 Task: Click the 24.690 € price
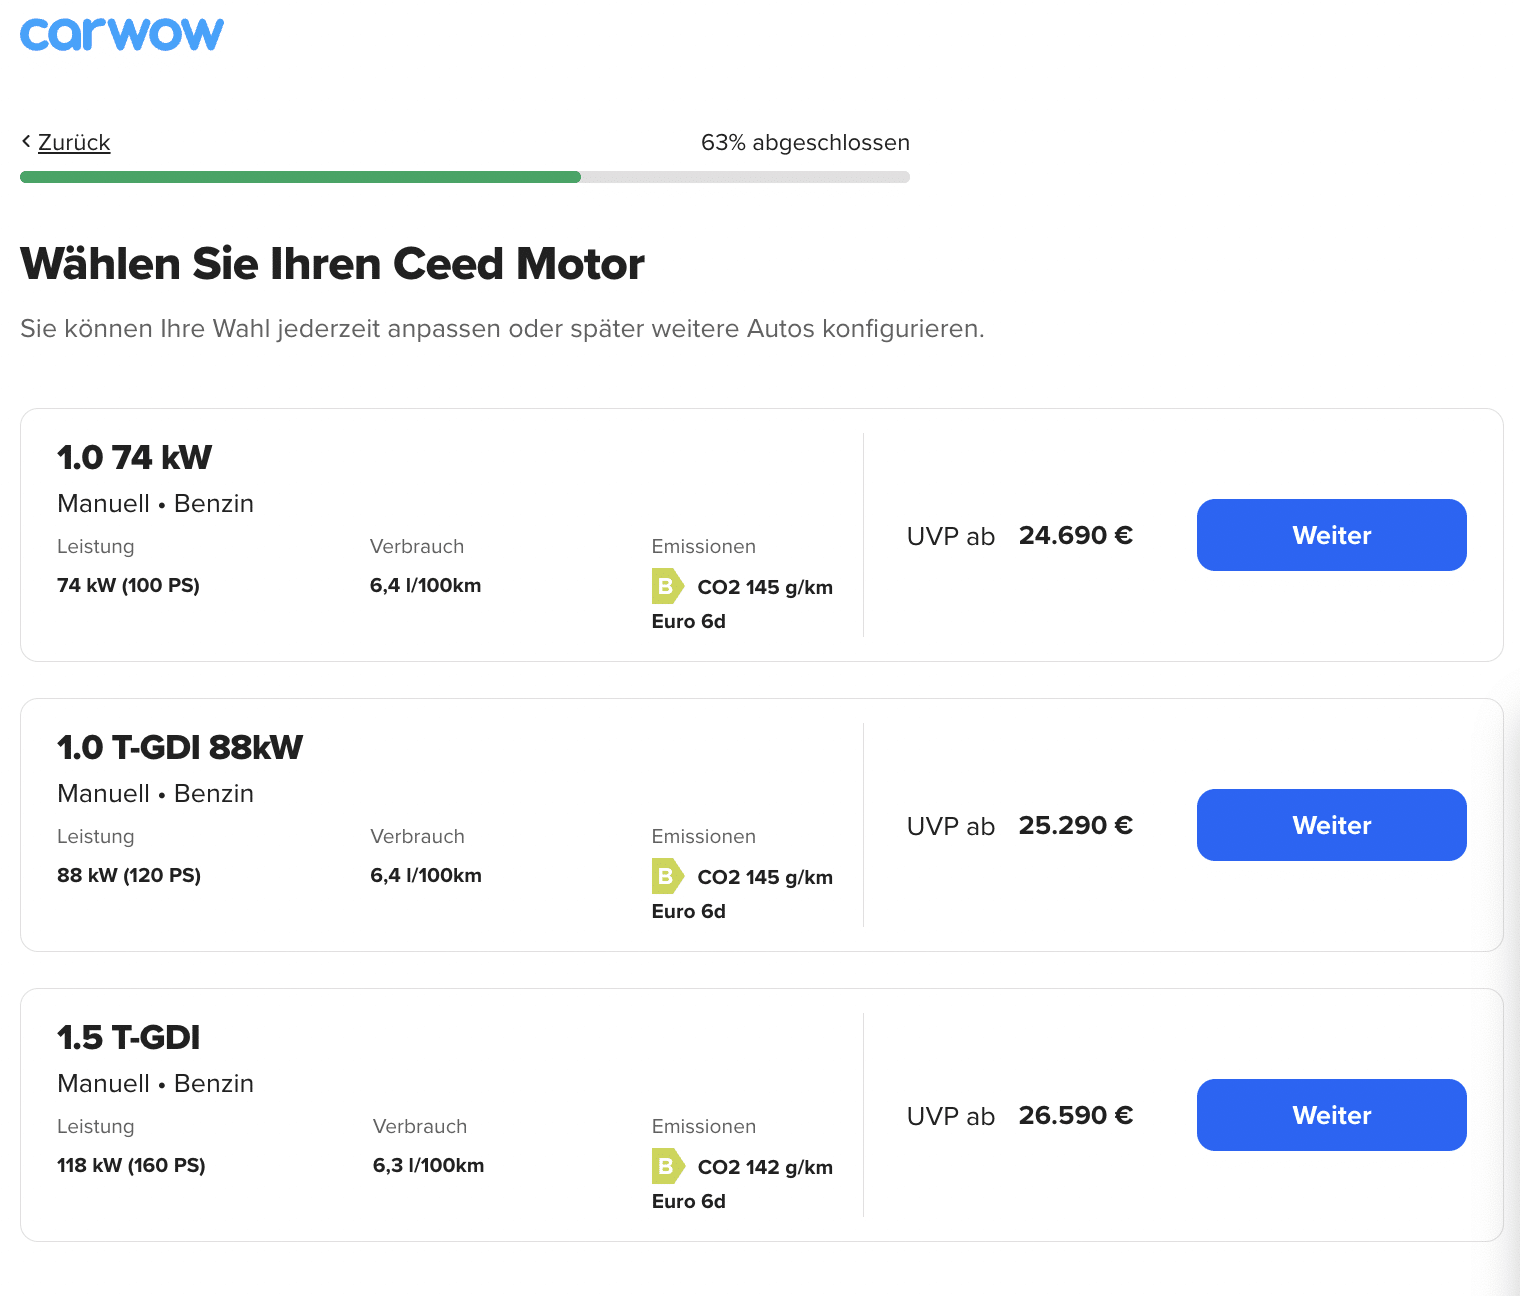click(1076, 535)
